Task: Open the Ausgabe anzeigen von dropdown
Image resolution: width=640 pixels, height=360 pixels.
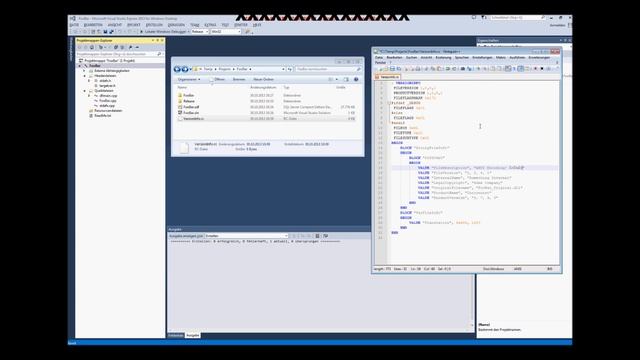Action: point(247,236)
